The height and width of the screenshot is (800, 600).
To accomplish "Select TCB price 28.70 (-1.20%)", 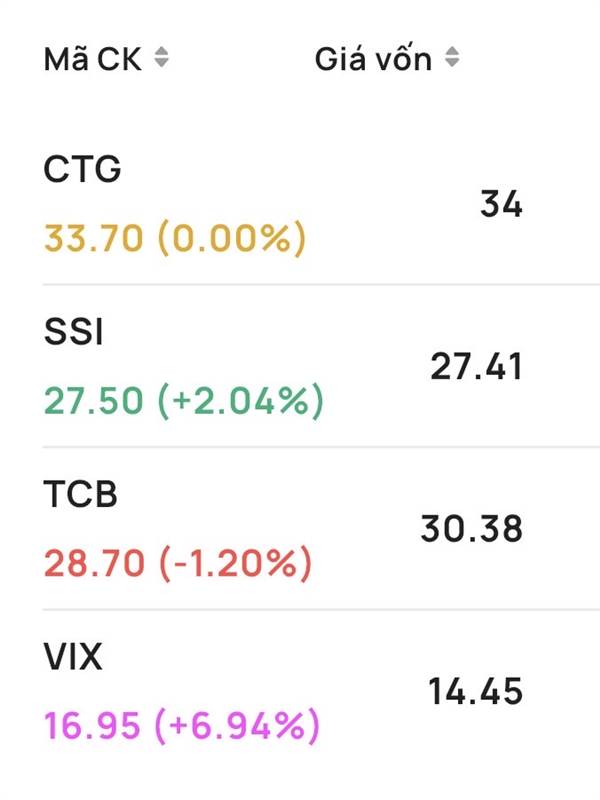I will coord(178,563).
